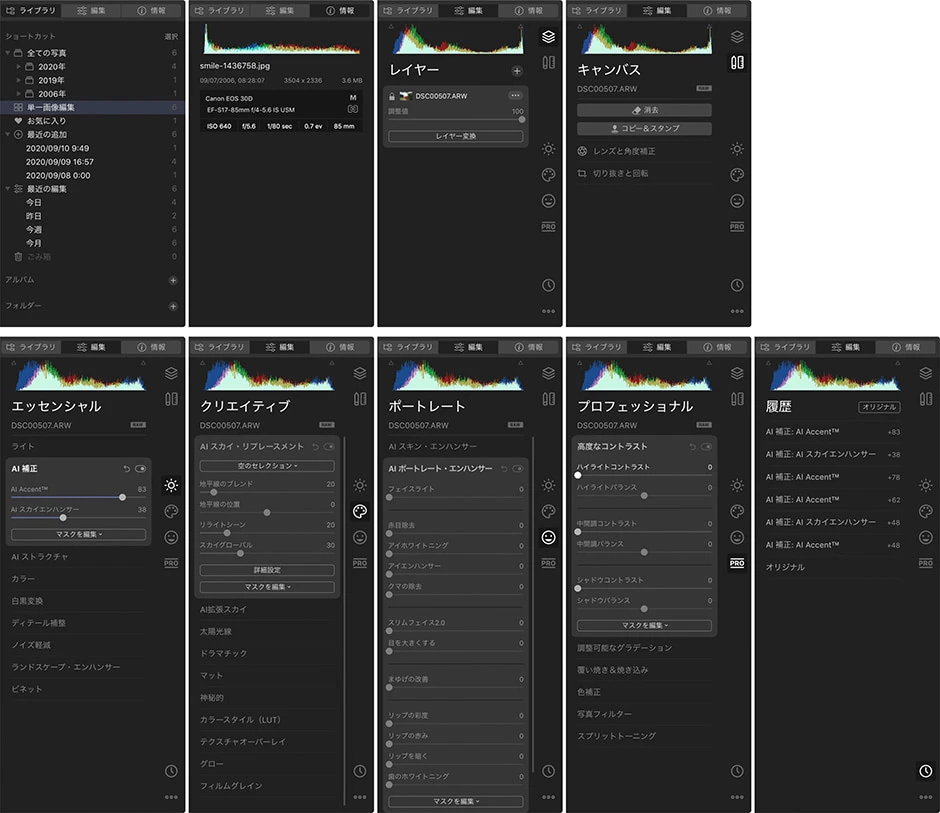This screenshot has width=940, height=813.
Task: Open layers icon in the レイヤー panel sidebar
Action: tap(548, 37)
